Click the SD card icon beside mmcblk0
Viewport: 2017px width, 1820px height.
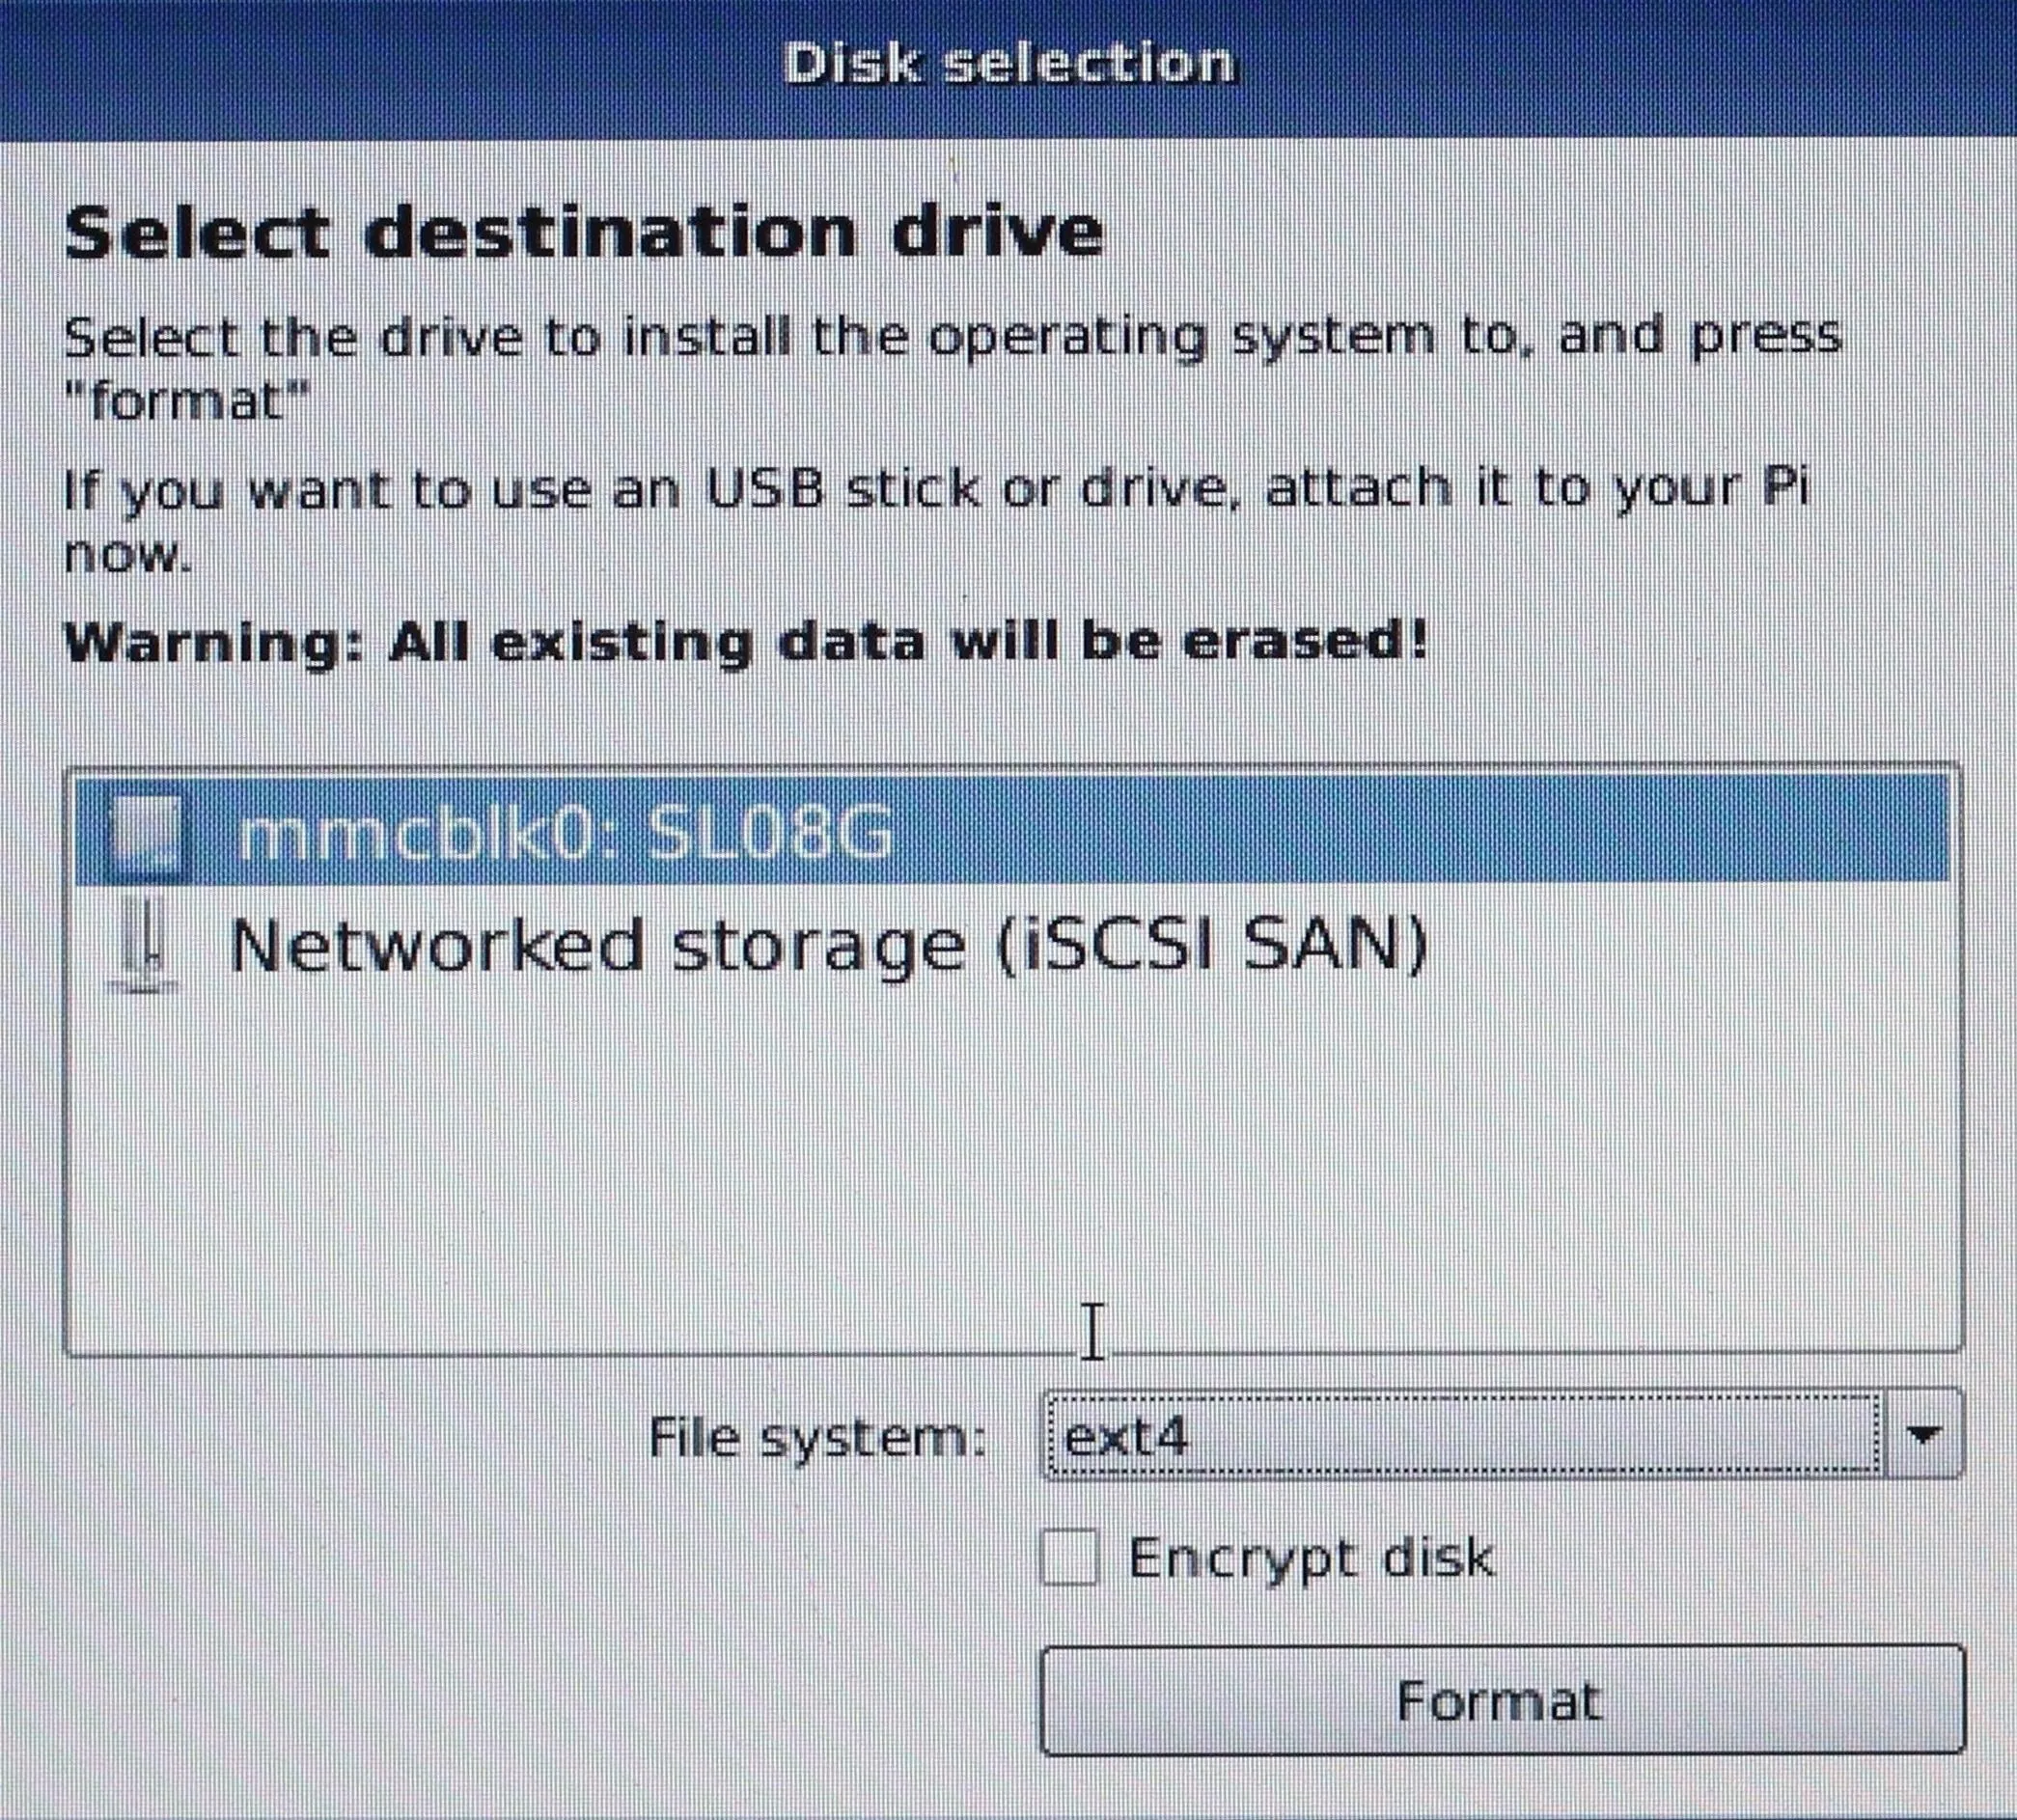click(146, 833)
